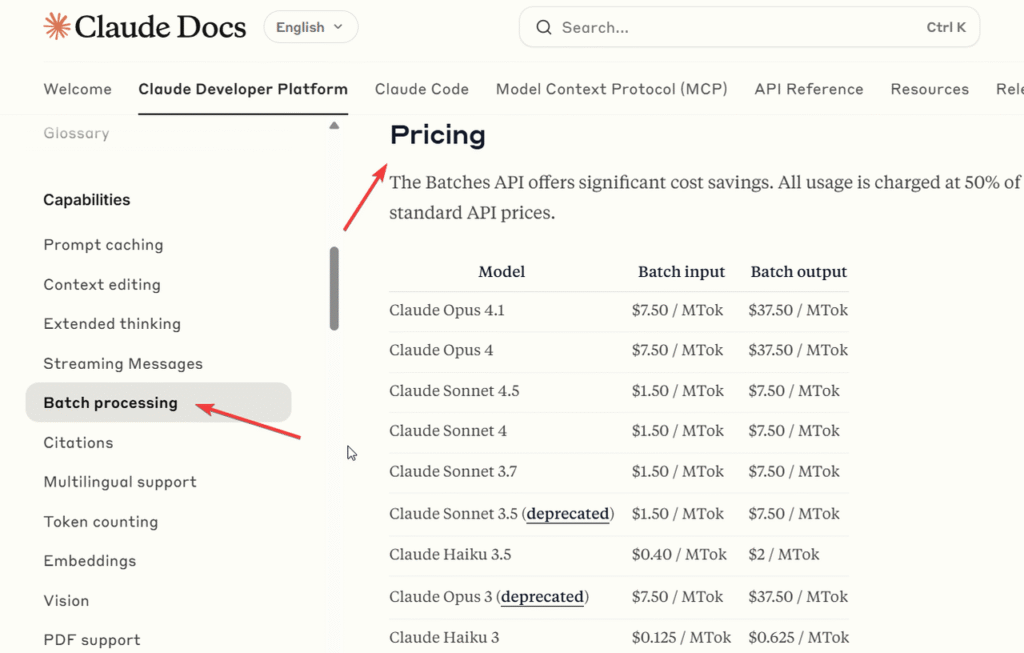
Task: Click the Claude Docs starburst logo icon
Action: pyautogui.click(x=57, y=27)
